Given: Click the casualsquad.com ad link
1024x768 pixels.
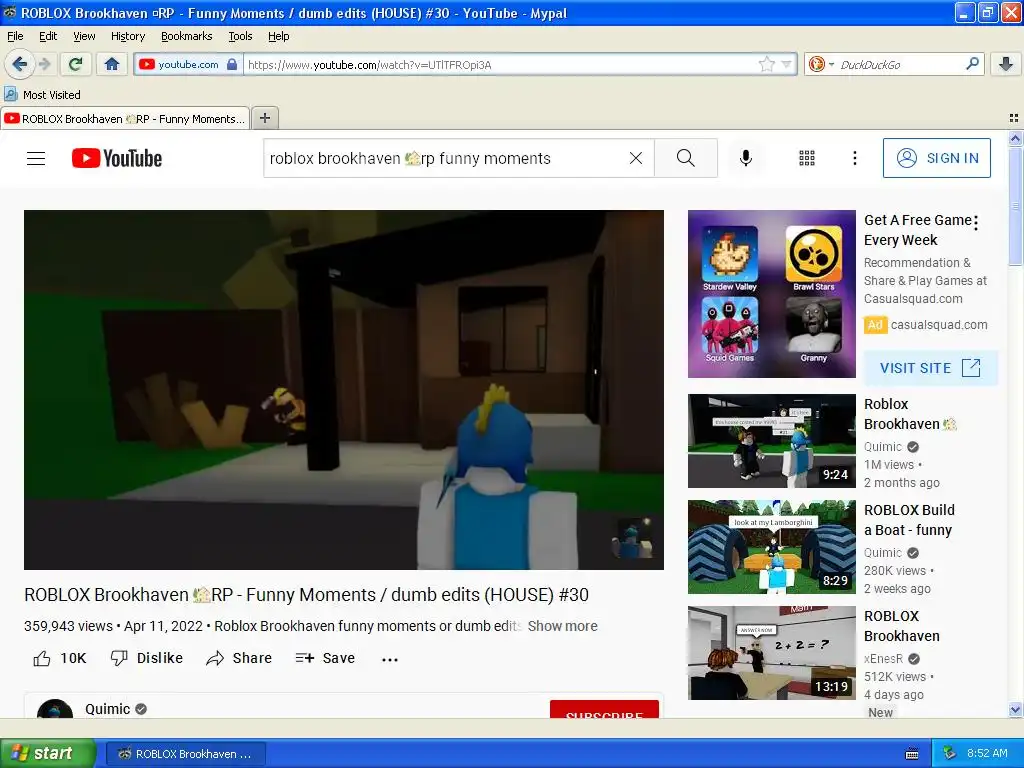Looking at the screenshot, I should [938, 325].
